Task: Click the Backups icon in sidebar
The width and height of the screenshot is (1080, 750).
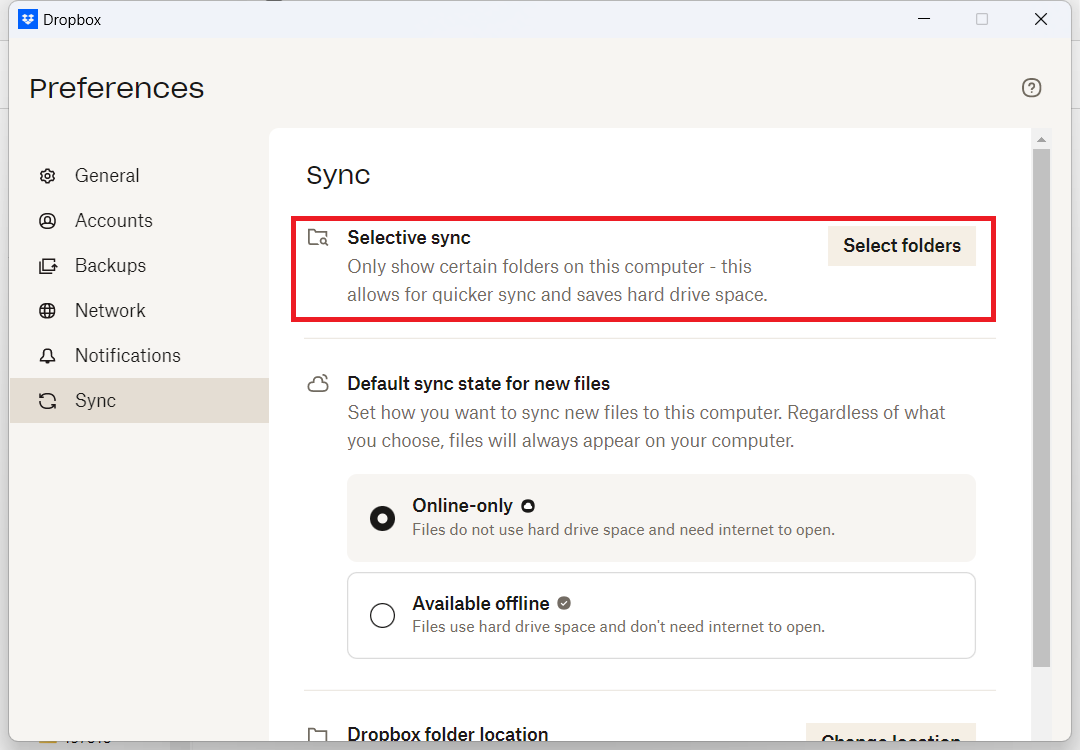Action: [48, 266]
